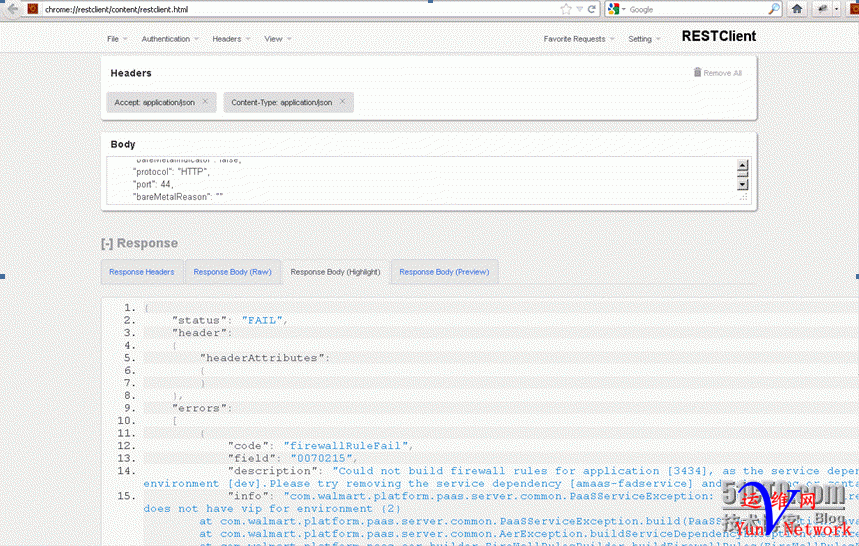Remove the Content-Type: application/json header
859x546 pixels.
[x=342, y=101]
